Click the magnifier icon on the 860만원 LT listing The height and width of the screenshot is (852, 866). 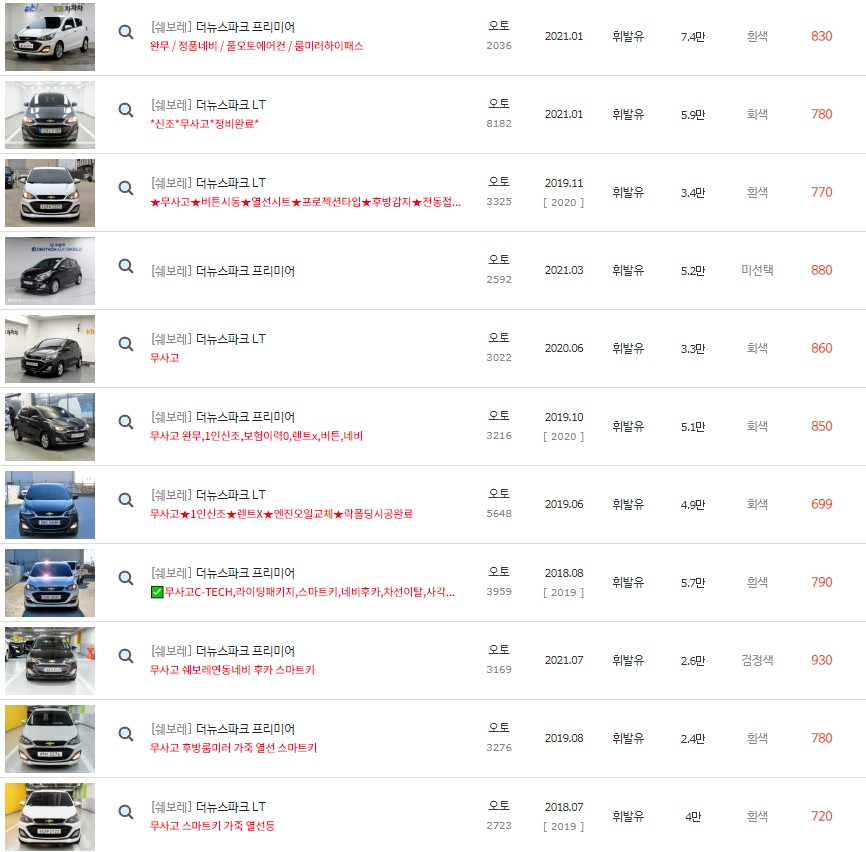pyautogui.click(x=125, y=345)
